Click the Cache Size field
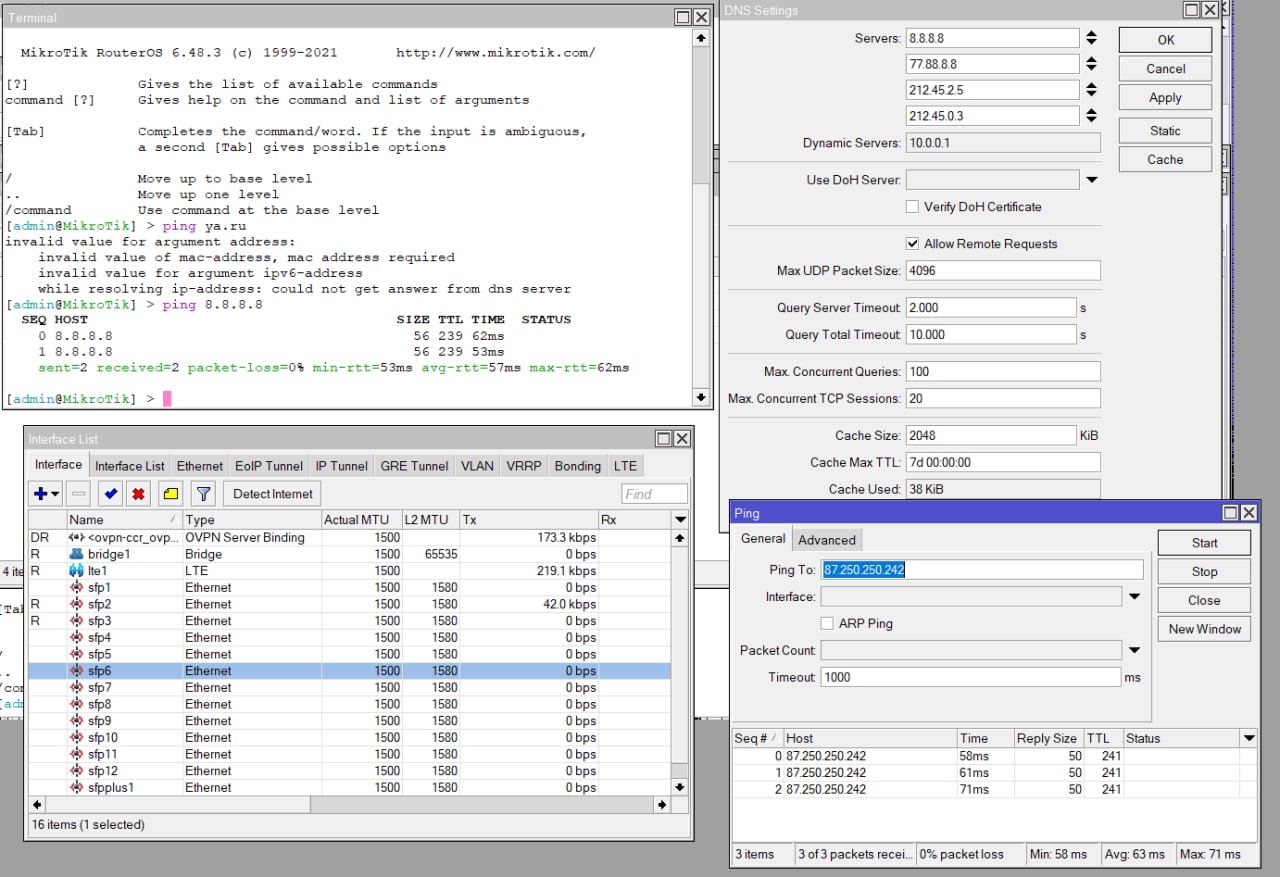1280x877 pixels. point(991,436)
